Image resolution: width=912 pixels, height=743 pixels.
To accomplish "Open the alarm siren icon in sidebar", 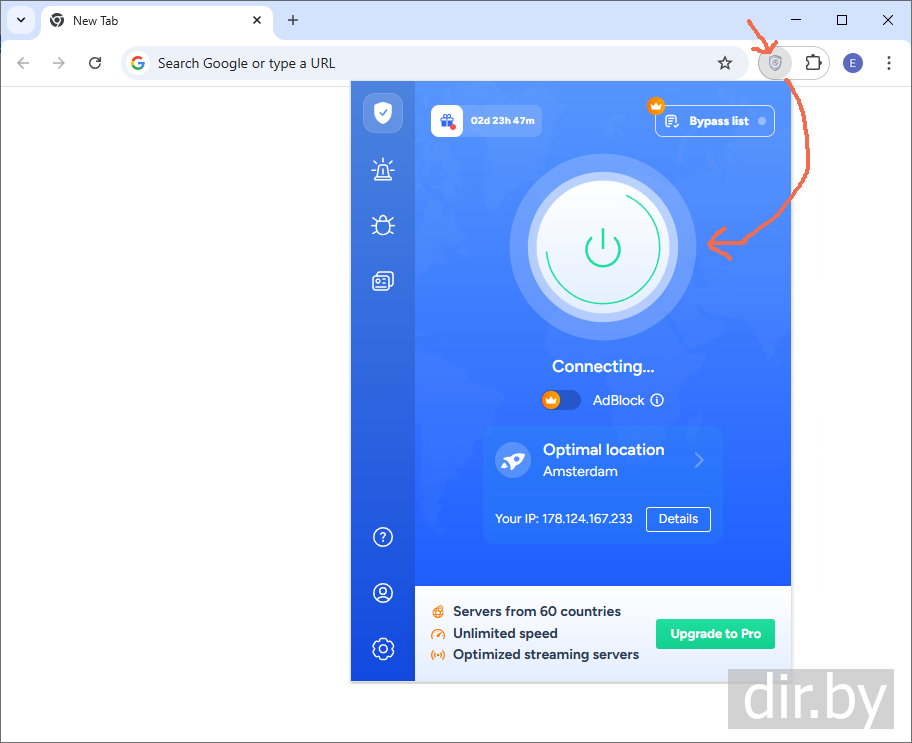I will 383,169.
